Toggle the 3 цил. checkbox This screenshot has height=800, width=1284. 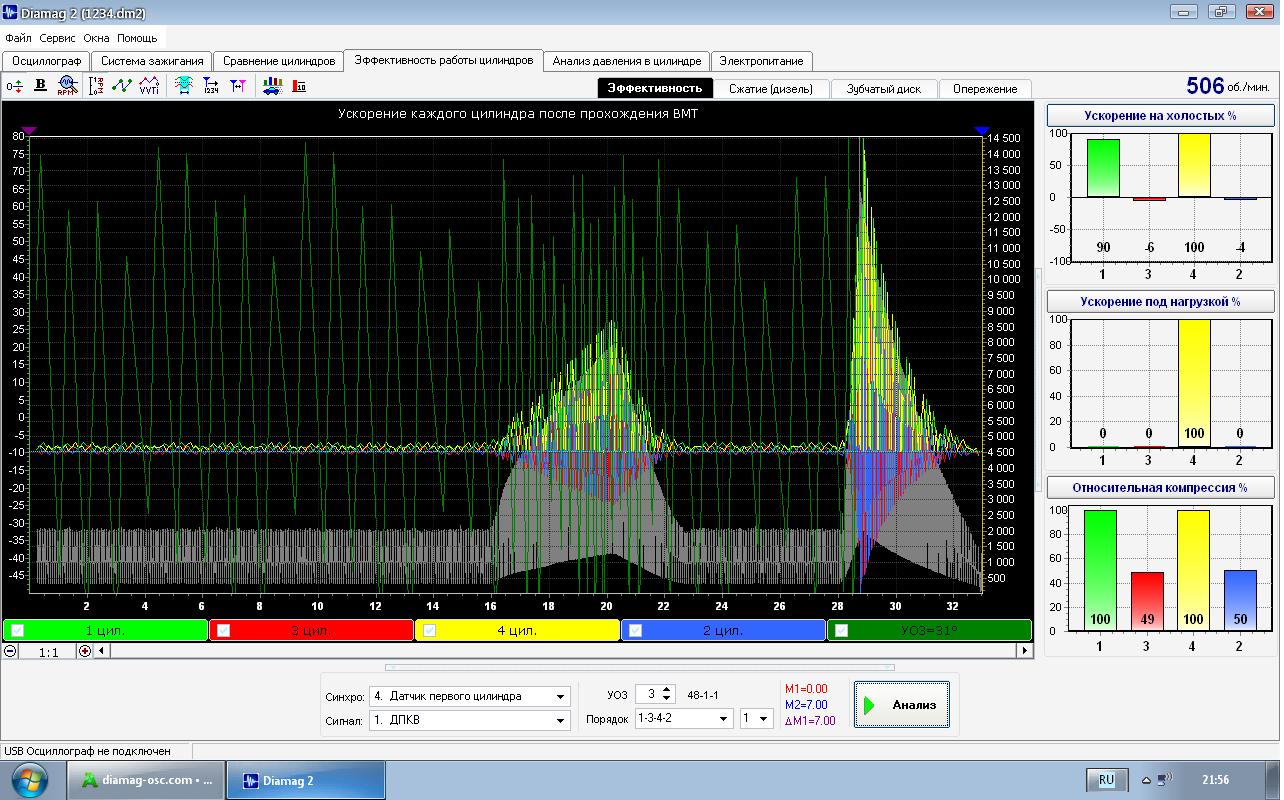coord(224,630)
